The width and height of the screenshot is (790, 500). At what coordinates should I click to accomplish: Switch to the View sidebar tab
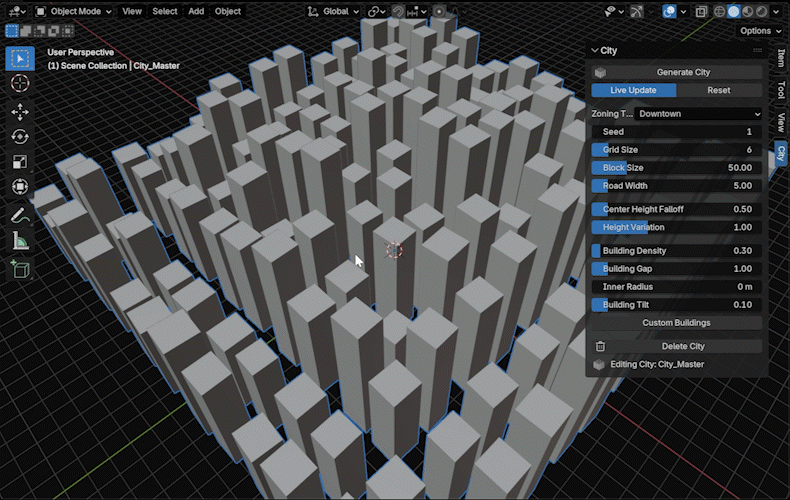pyautogui.click(x=781, y=122)
